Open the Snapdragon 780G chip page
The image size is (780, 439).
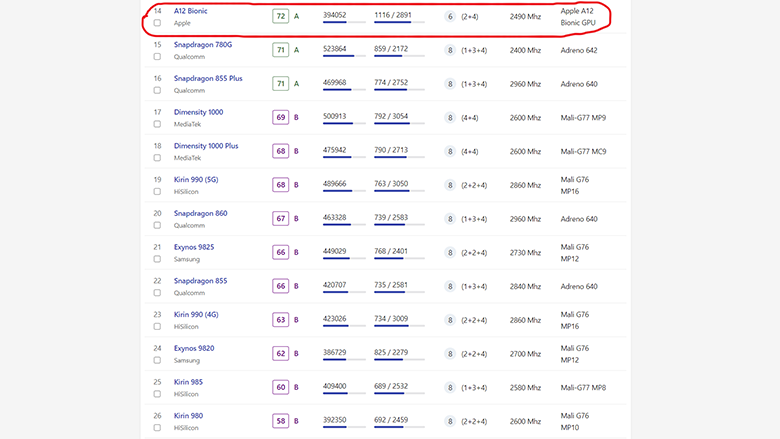click(x=203, y=45)
